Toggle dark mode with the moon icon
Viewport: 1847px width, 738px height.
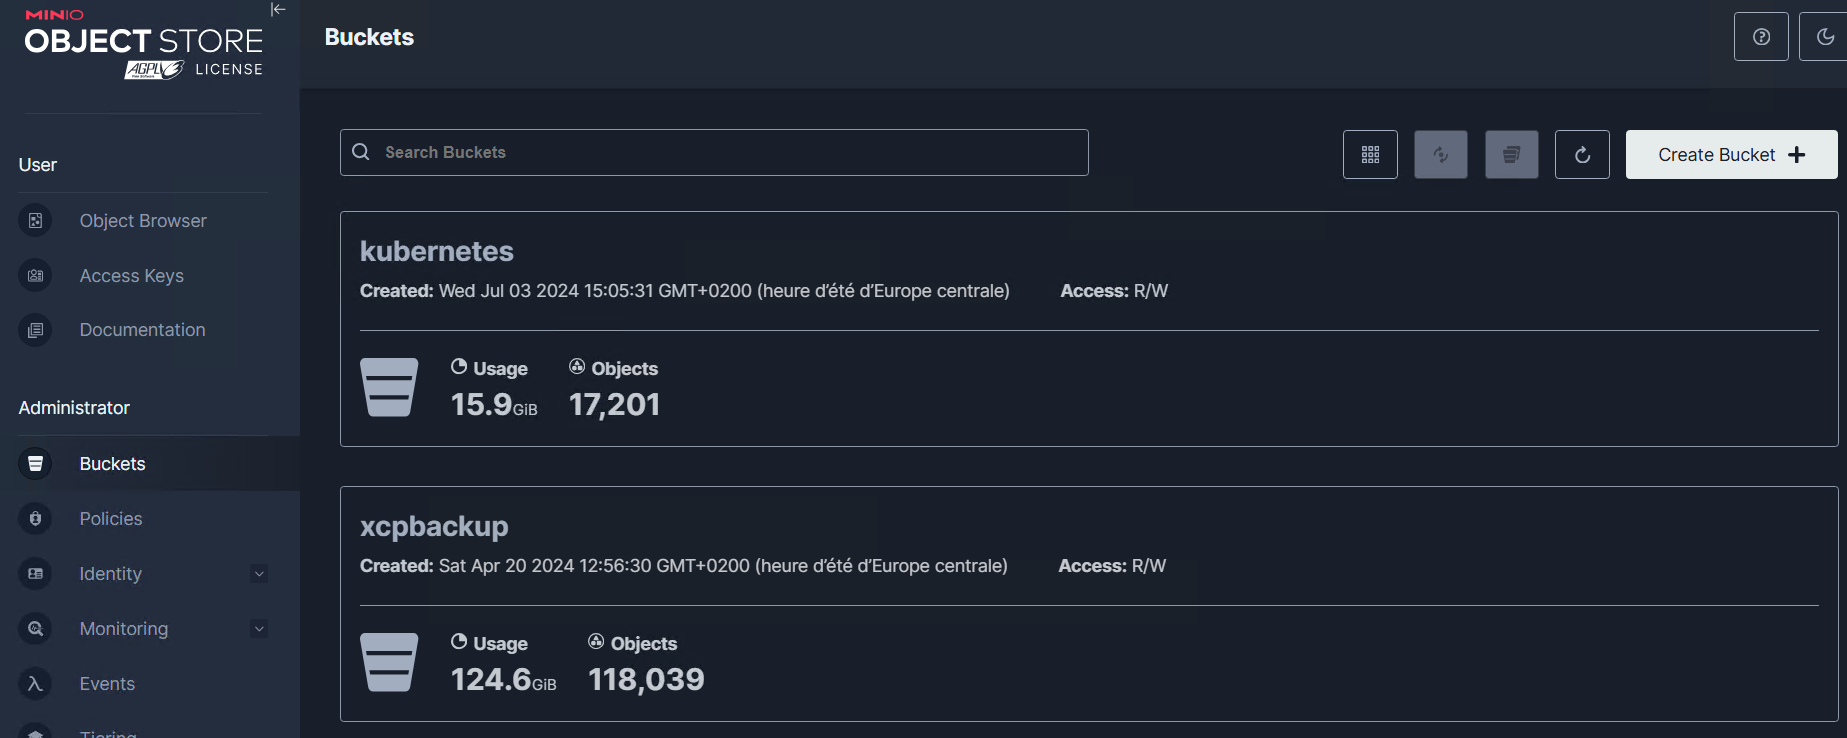[1825, 37]
